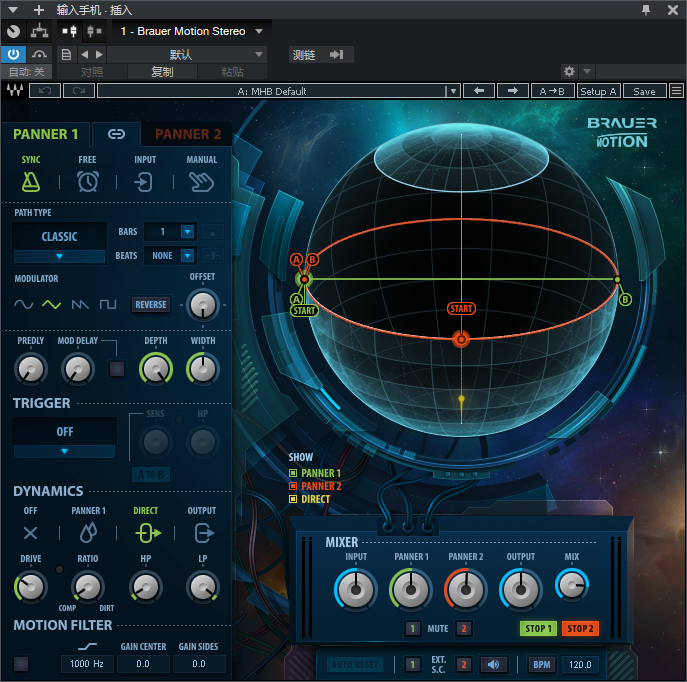687x682 pixels.
Task: Click the Stop 2 button
Action: (x=580, y=629)
